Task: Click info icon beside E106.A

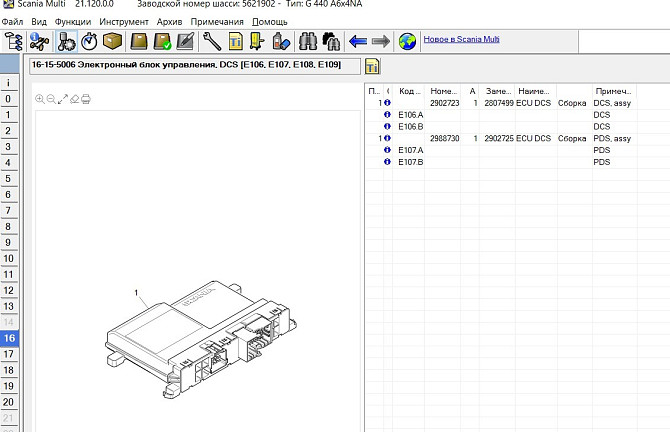Action: tap(387, 115)
